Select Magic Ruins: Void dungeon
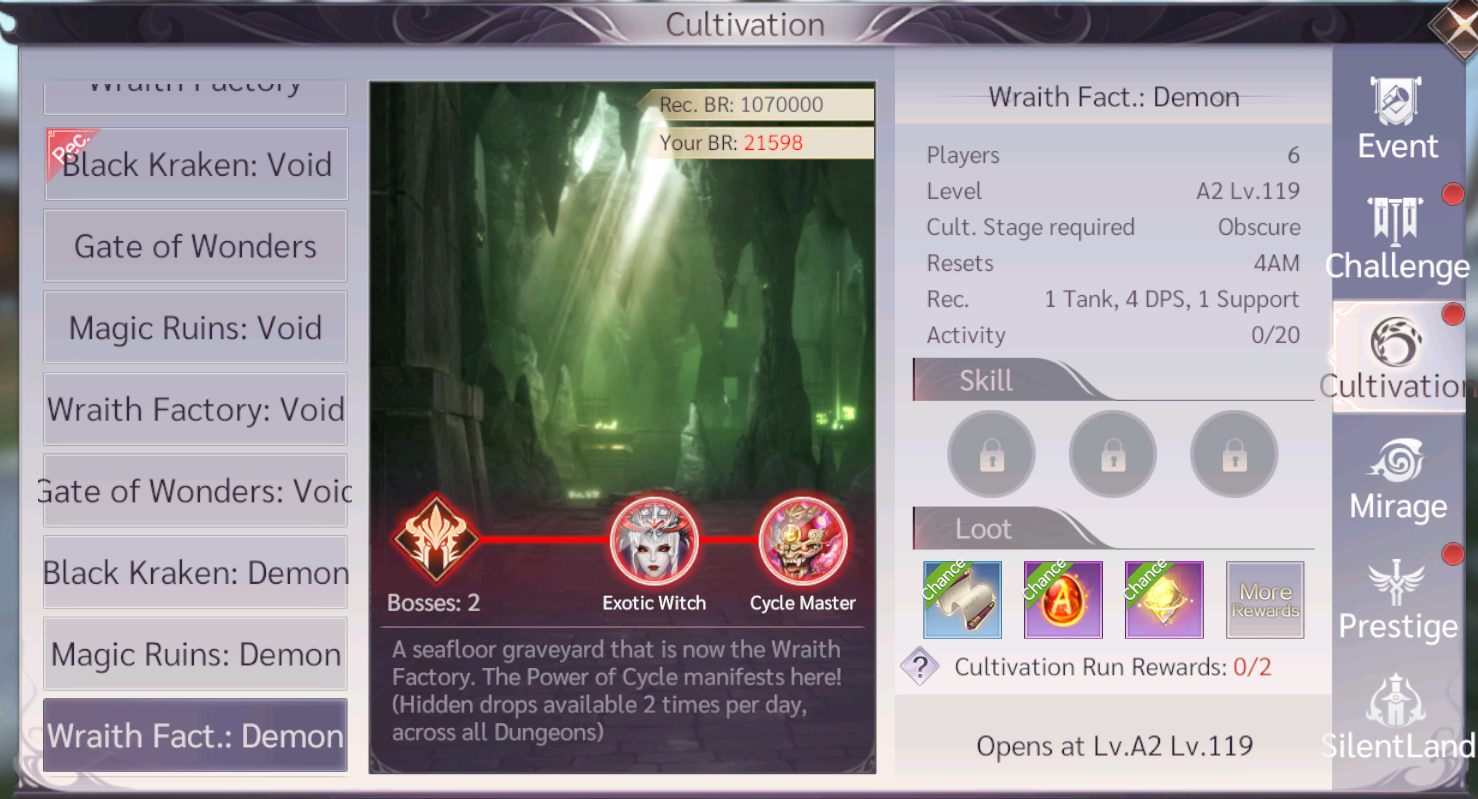This screenshot has height=799, width=1478. [195, 327]
